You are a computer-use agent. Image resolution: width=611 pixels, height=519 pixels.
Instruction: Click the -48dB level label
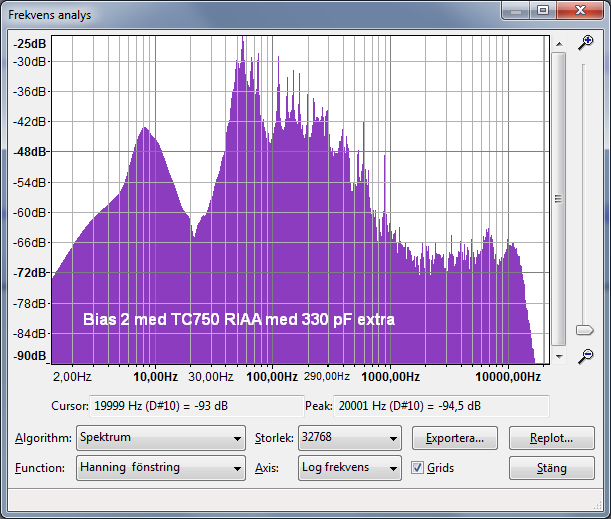pos(30,152)
